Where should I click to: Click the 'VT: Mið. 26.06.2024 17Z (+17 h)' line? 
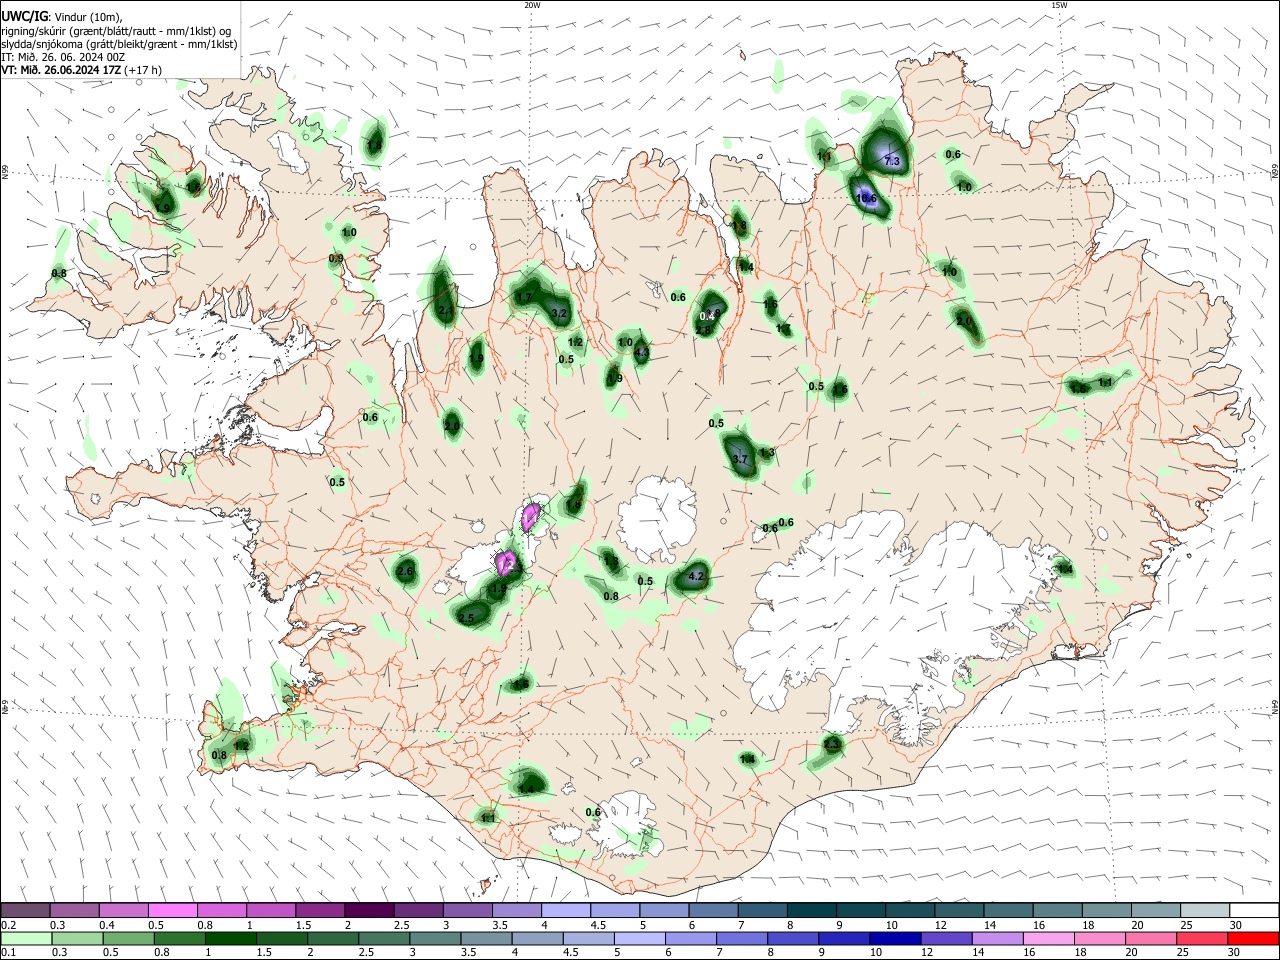click(x=81, y=70)
